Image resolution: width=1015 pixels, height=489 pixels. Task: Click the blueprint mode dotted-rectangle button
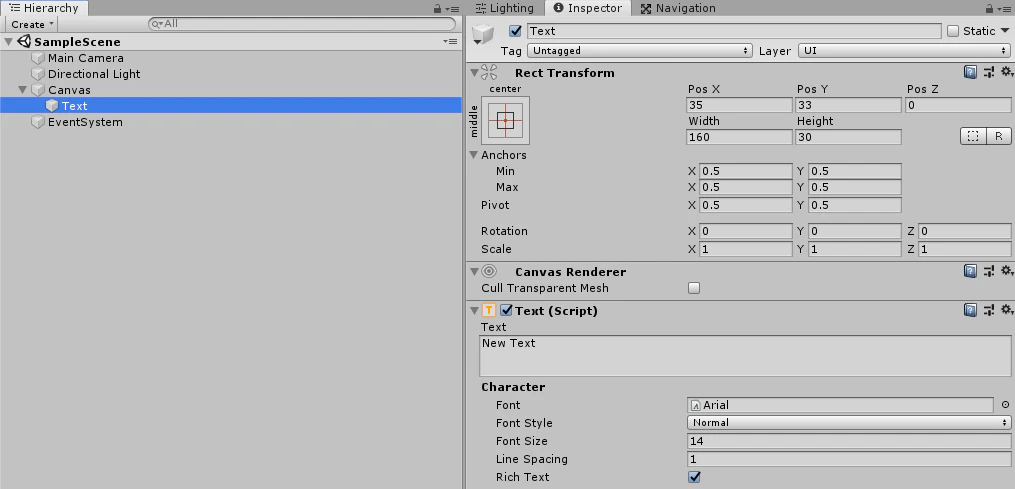point(972,136)
